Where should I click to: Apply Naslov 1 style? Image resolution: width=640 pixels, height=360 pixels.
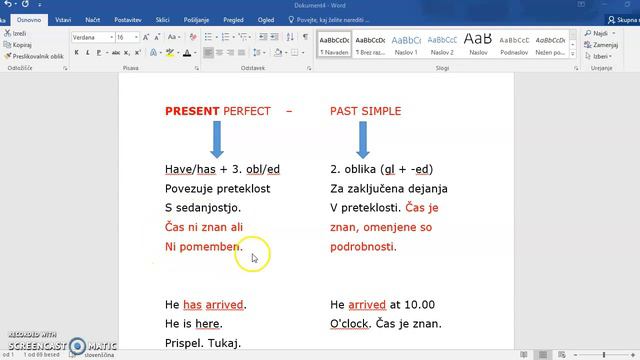click(x=406, y=44)
